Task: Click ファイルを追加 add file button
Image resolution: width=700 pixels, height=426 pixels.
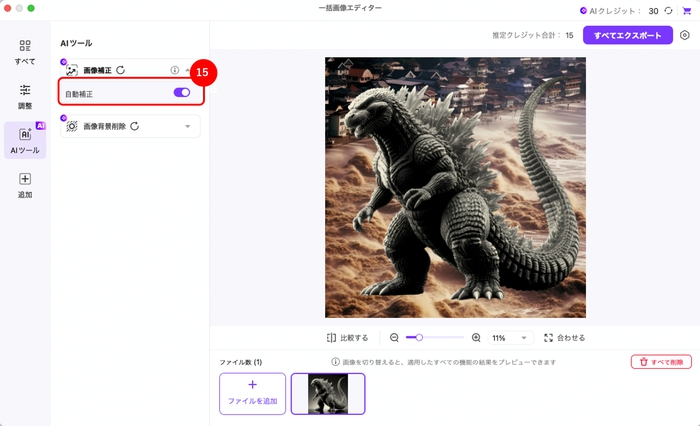Action: tap(252, 394)
